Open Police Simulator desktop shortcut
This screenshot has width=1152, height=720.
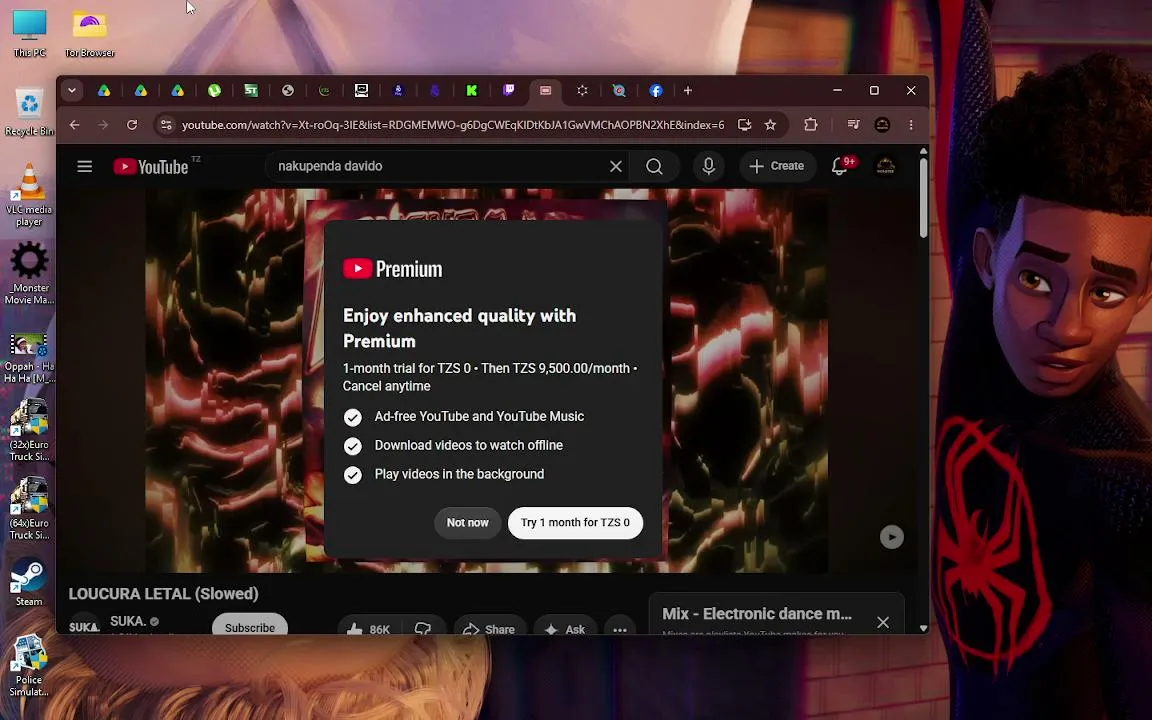[29, 665]
